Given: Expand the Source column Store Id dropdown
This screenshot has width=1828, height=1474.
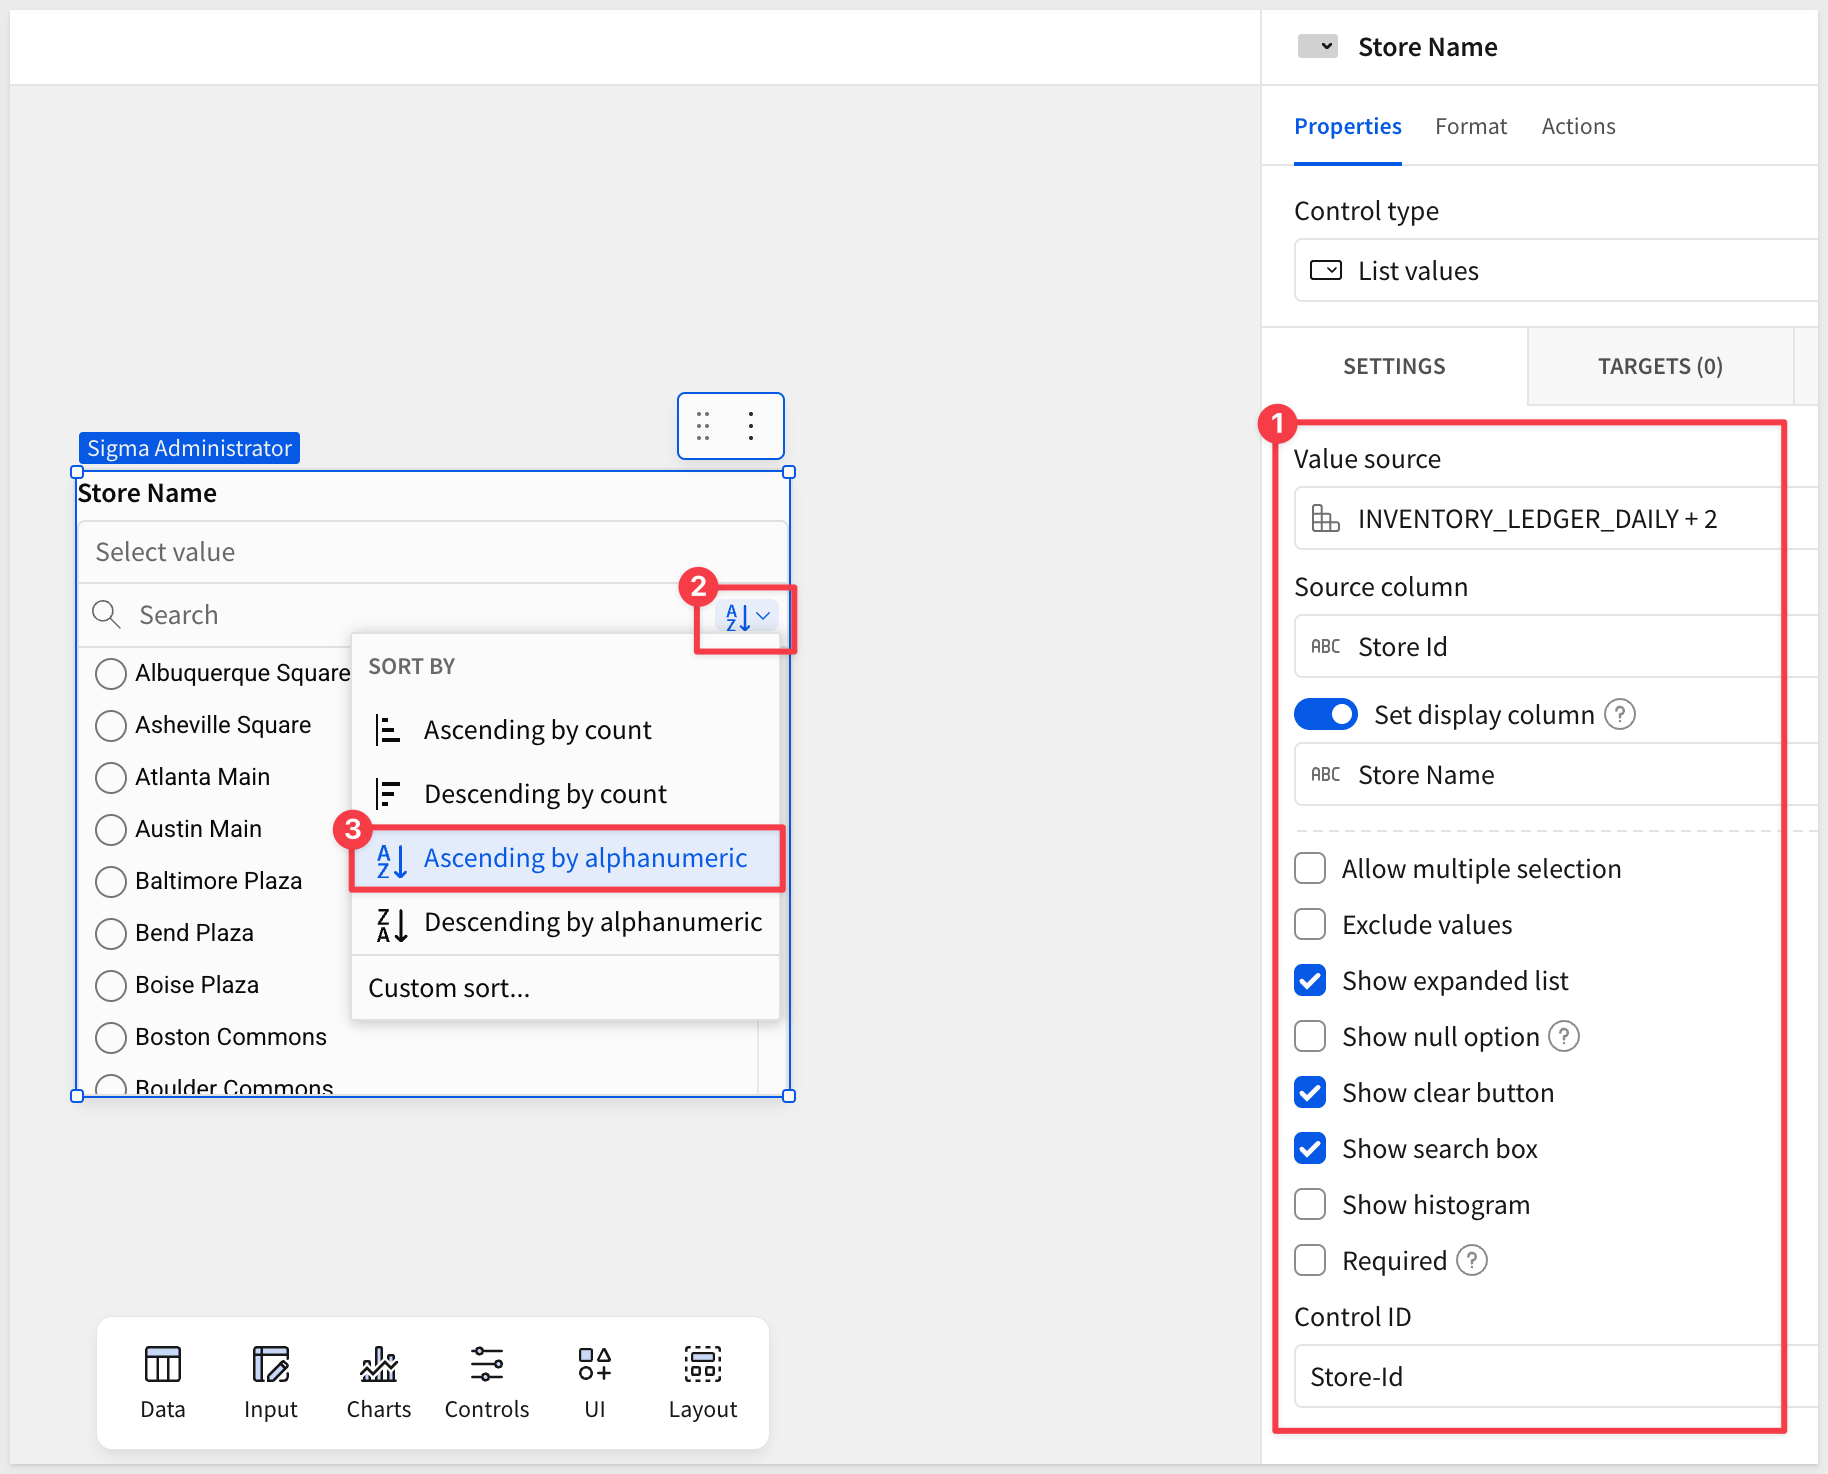Looking at the screenshot, I should pos(1550,647).
